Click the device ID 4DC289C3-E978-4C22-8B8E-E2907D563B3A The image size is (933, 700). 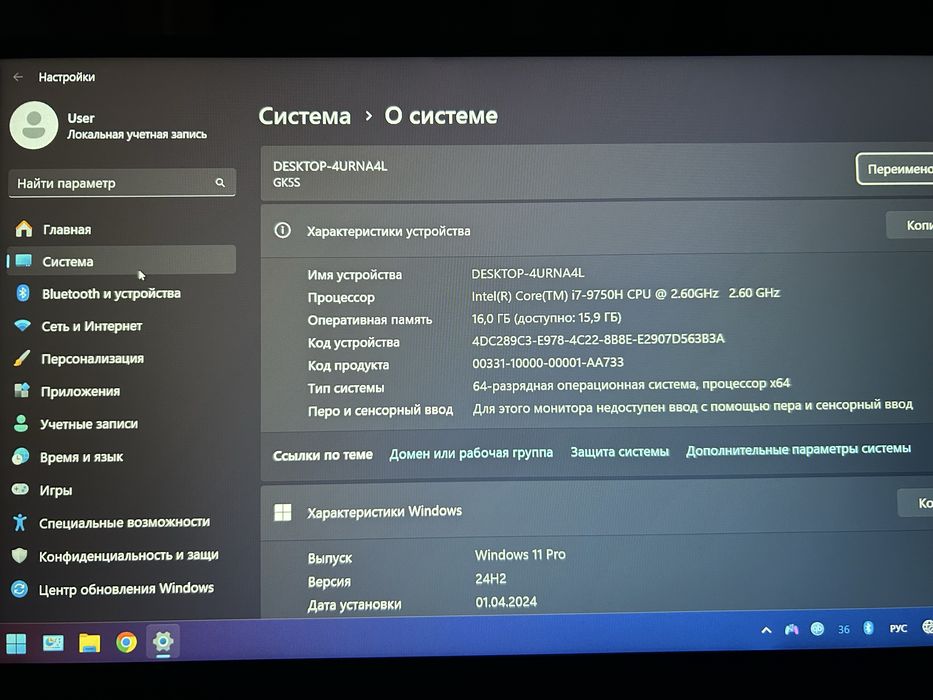598,339
